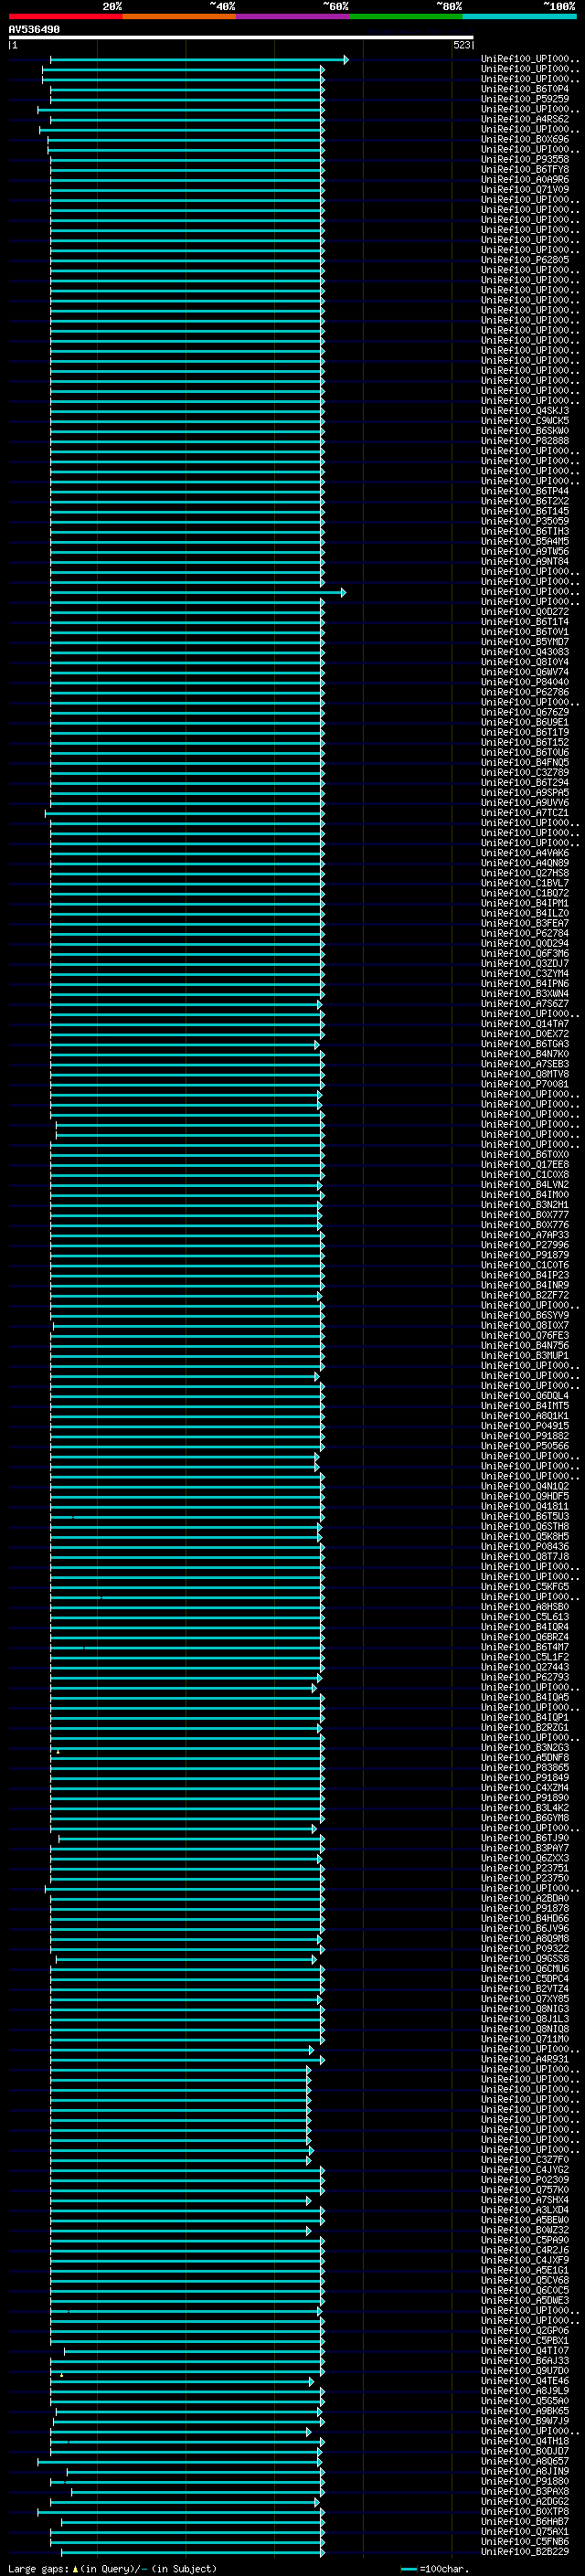The height and width of the screenshot is (2576, 585).
Task: Click UniRef100_C5KFG5 in the hit list
Action: [x=525, y=1587]
